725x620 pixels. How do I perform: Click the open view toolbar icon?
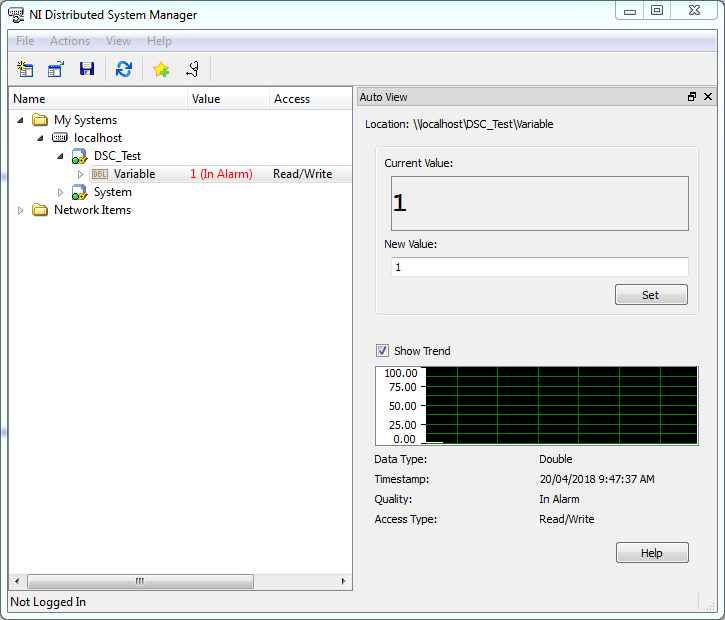click(x=56, y=69)
